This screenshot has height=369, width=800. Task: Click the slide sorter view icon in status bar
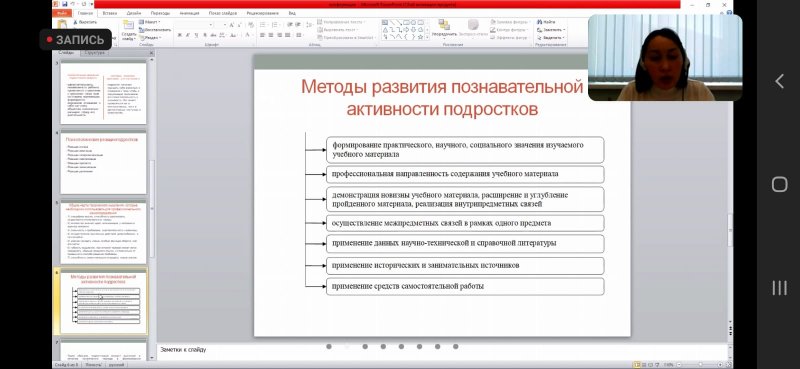point(644,365)
